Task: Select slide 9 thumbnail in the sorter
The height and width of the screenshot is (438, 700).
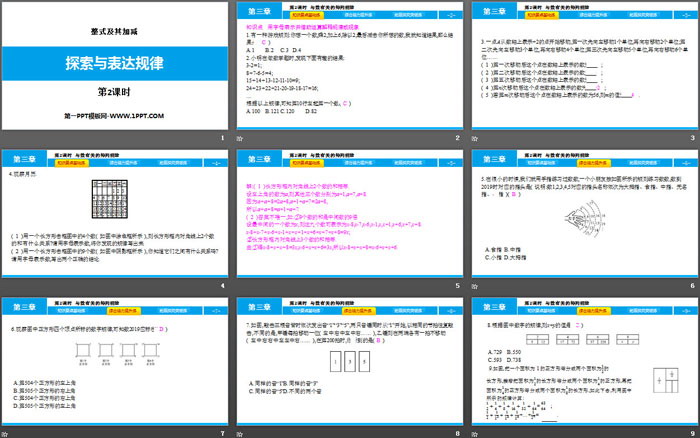Action: click(585, 361)
